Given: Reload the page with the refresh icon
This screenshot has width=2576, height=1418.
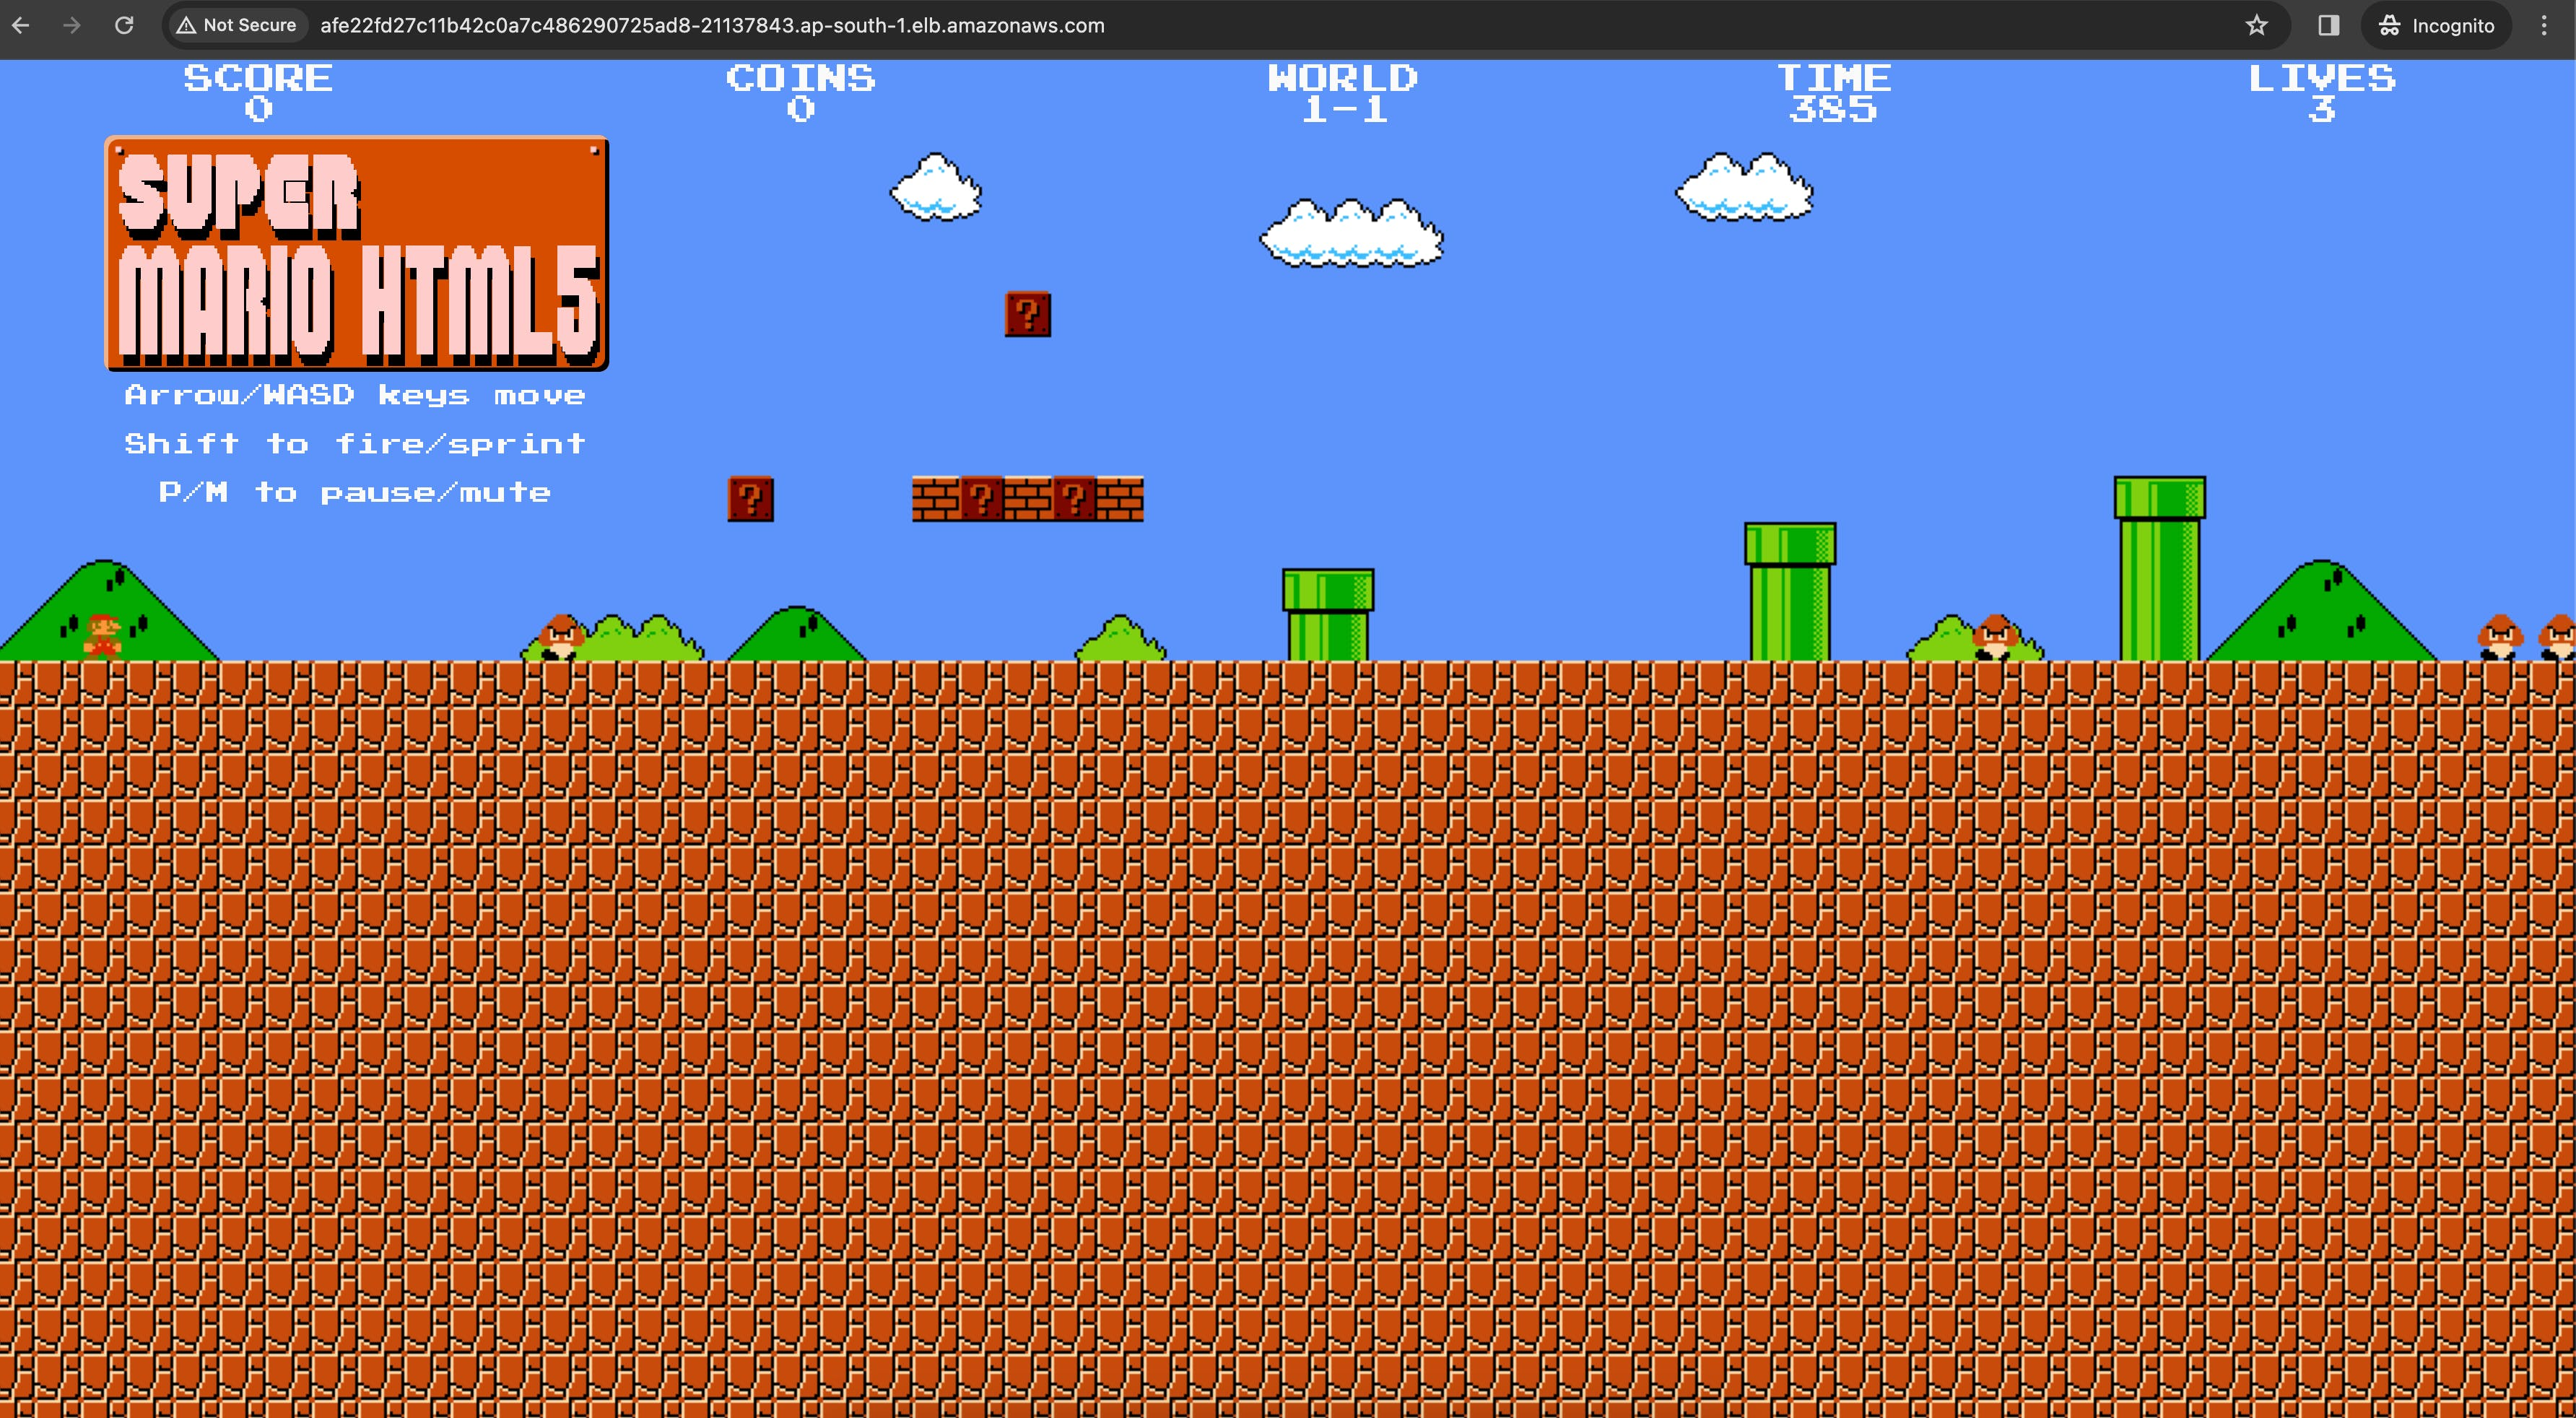Looking at the screenshot, I should [x=124, y=25].
